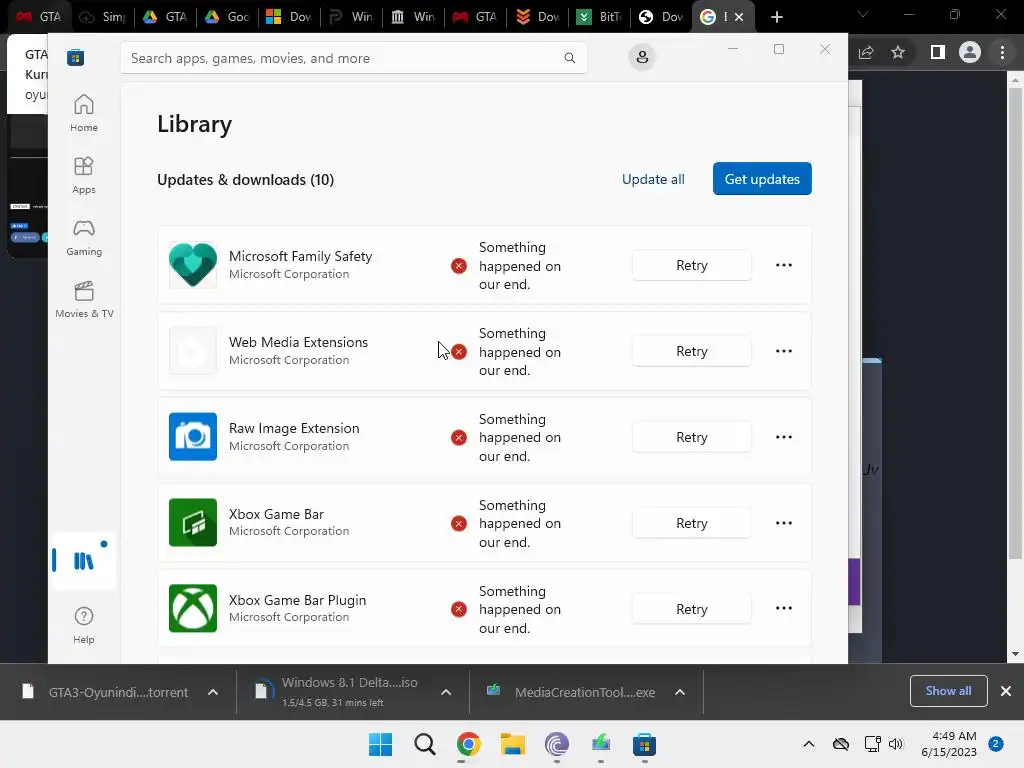Expand options for GTA3 torrent download

pos(213,692)
